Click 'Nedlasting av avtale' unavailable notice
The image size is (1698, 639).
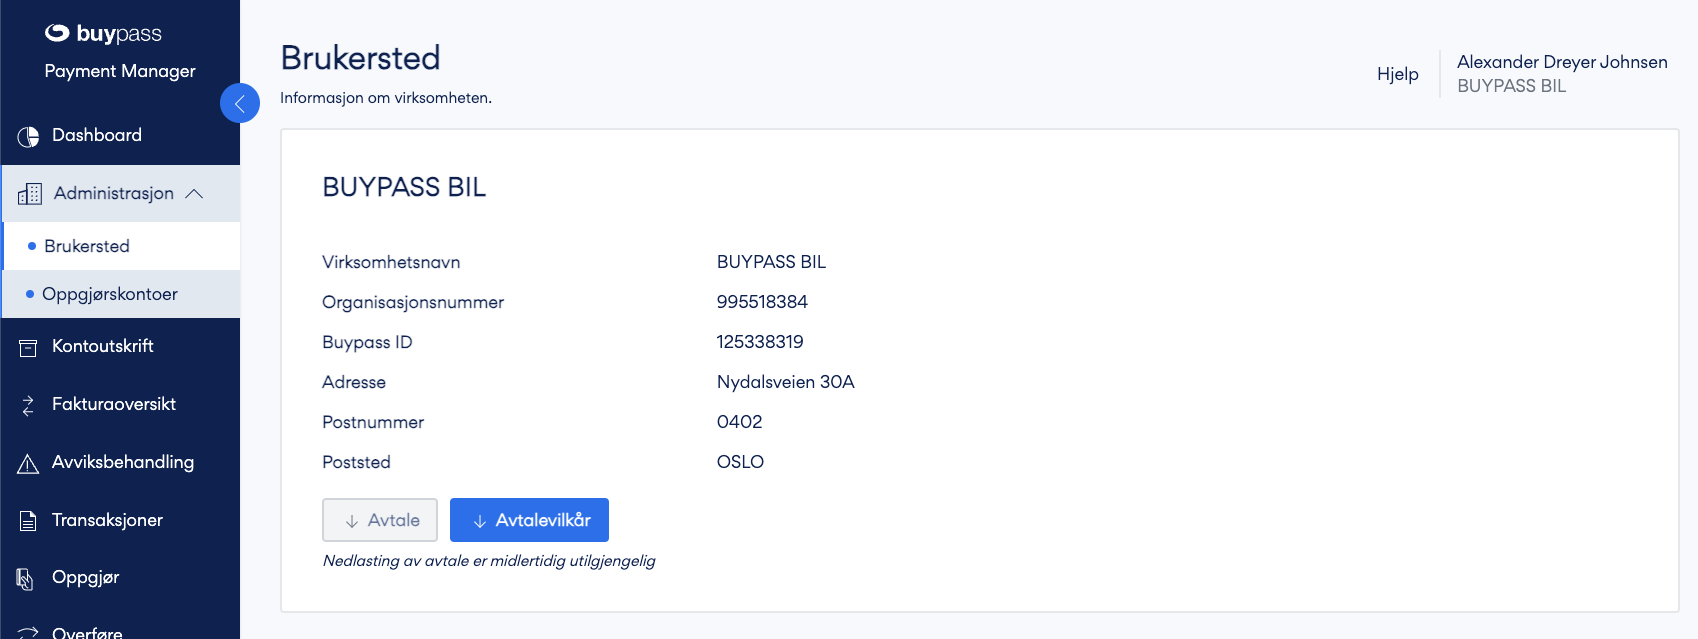pos(489,561)
